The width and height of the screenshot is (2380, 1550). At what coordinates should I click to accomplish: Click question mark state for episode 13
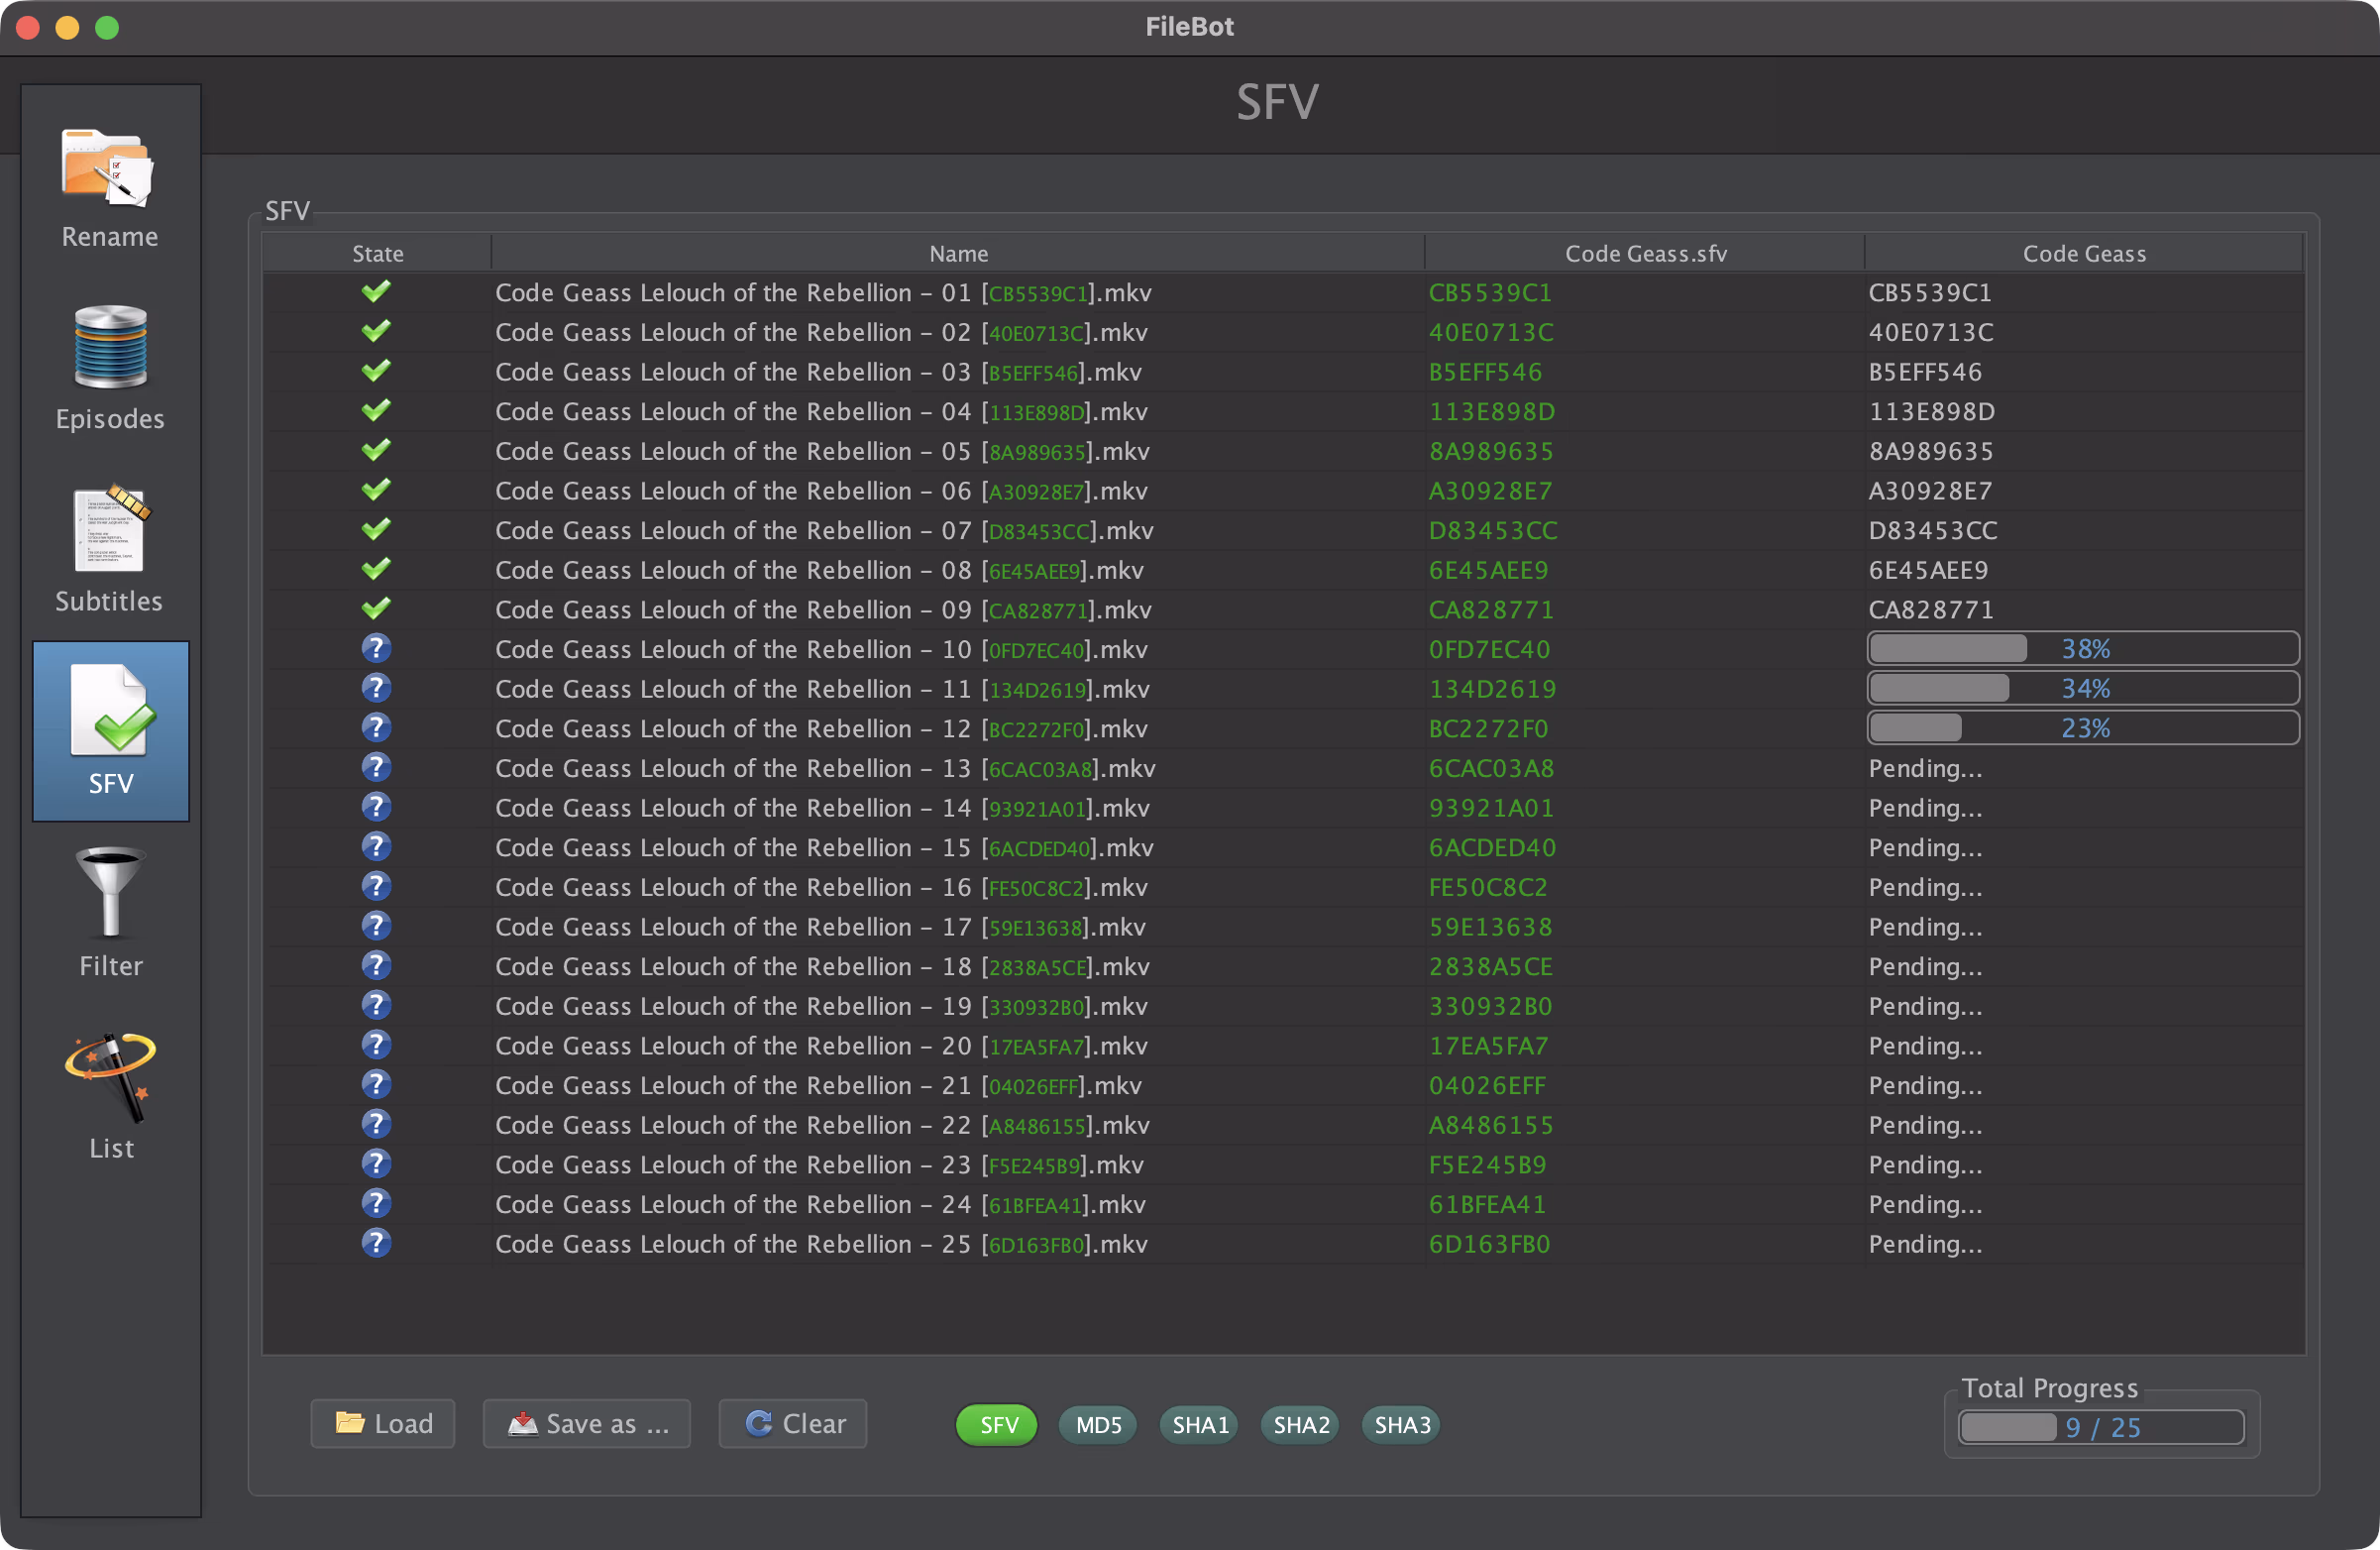(376, 768)
